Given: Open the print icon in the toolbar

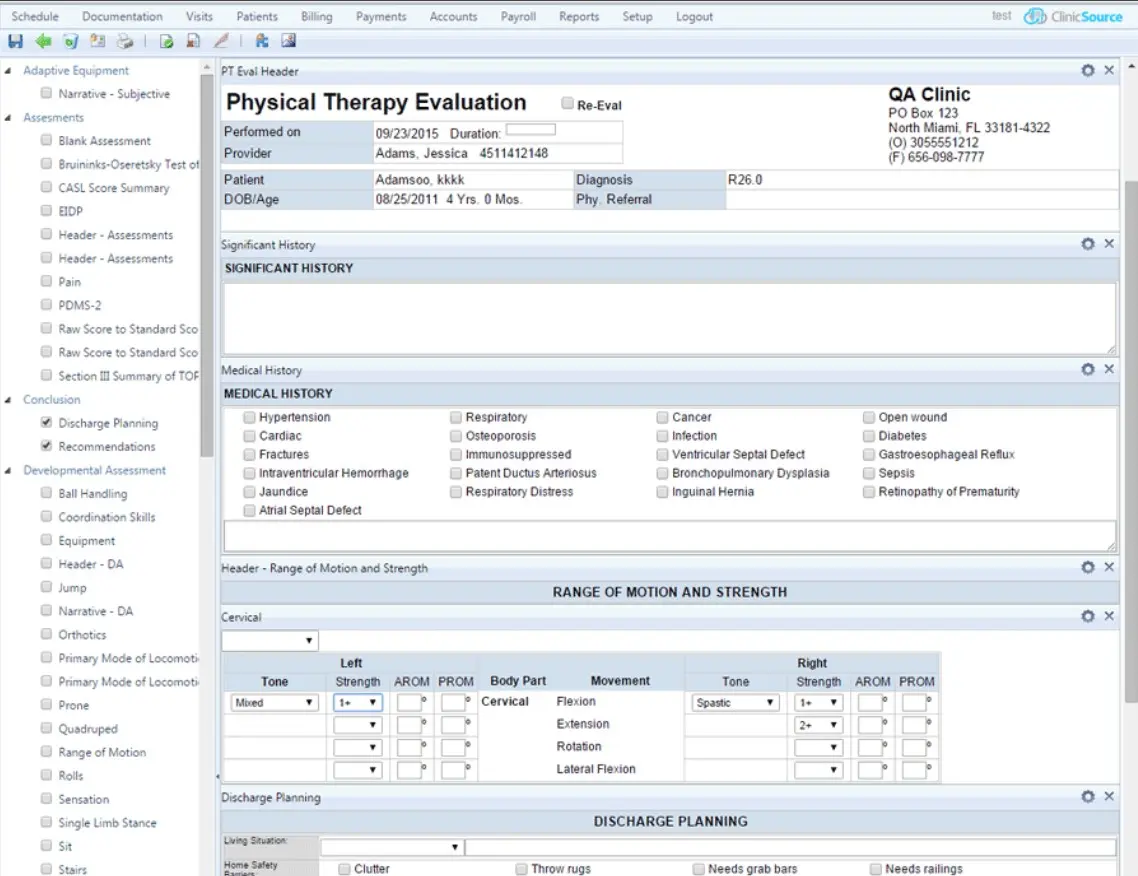Looking at the screenshot, I should click(124, 41).
